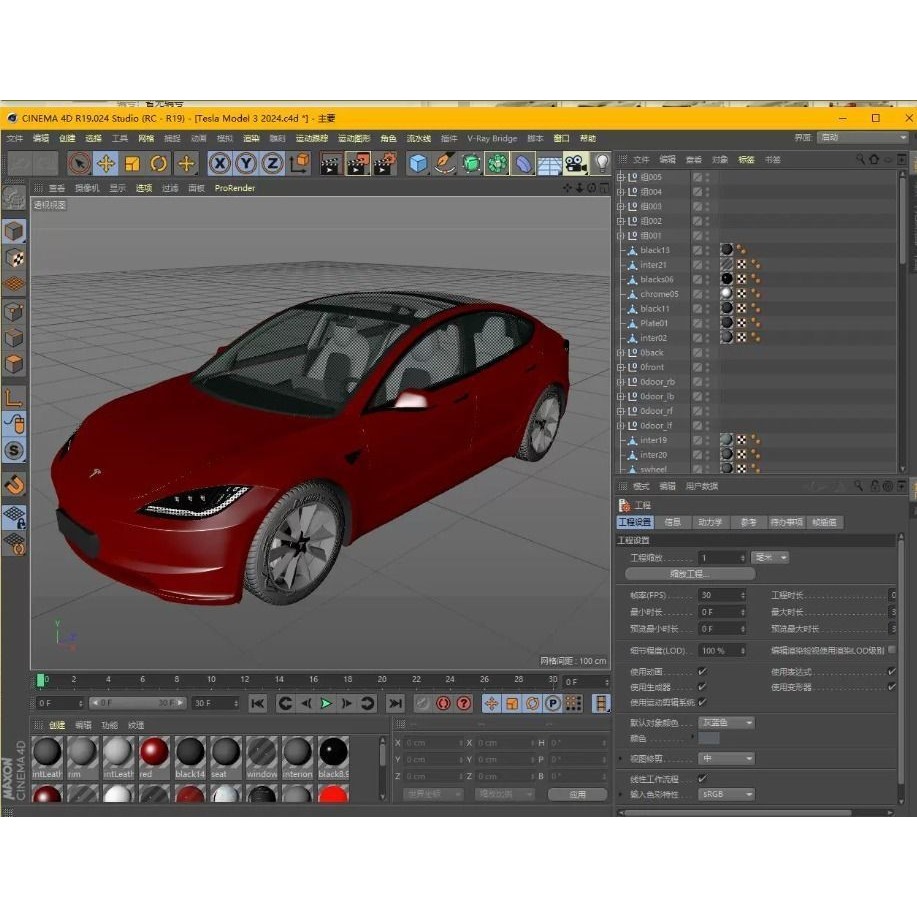Uncheck the 使用运动剪辑系统 checkbox
The image size is (917, 917).
(x=702, y=702)
